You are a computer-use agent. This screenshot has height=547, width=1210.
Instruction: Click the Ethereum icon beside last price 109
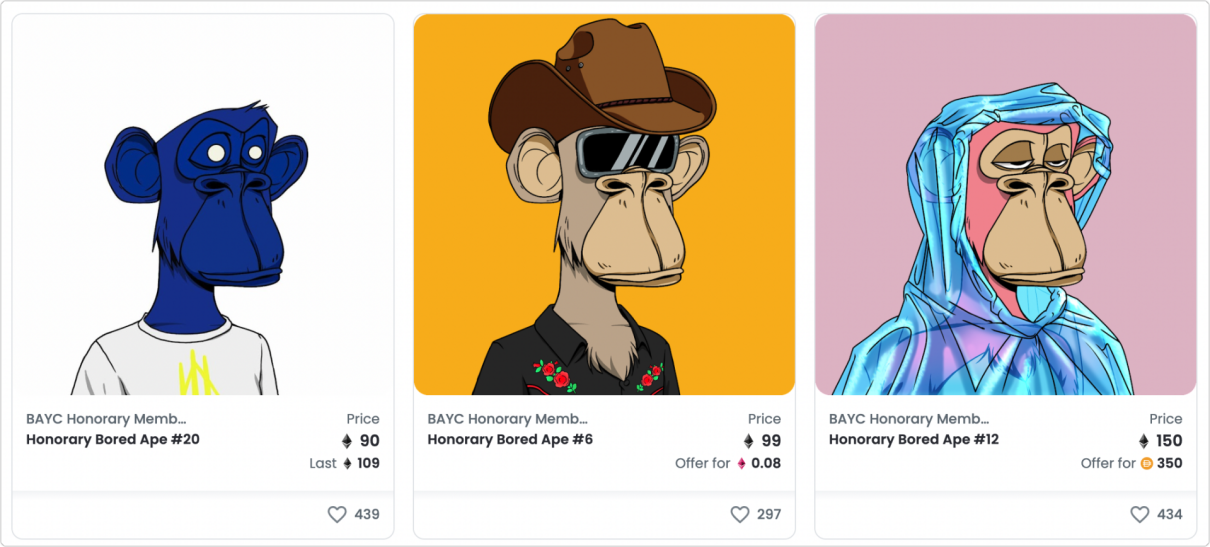click(x=347, y=463)
